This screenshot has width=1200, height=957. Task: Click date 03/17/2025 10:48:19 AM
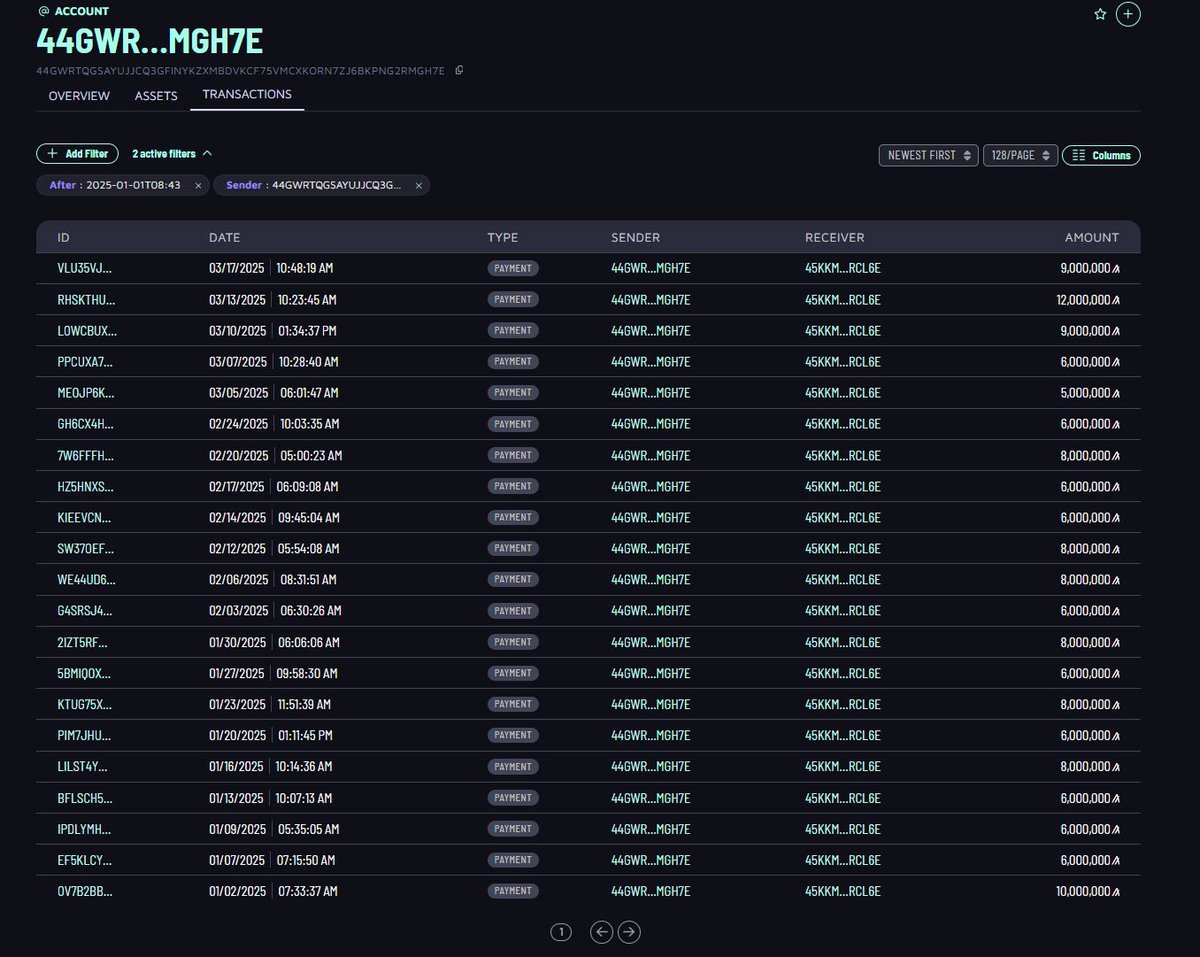pyautogui.click(x=271, y=268)
